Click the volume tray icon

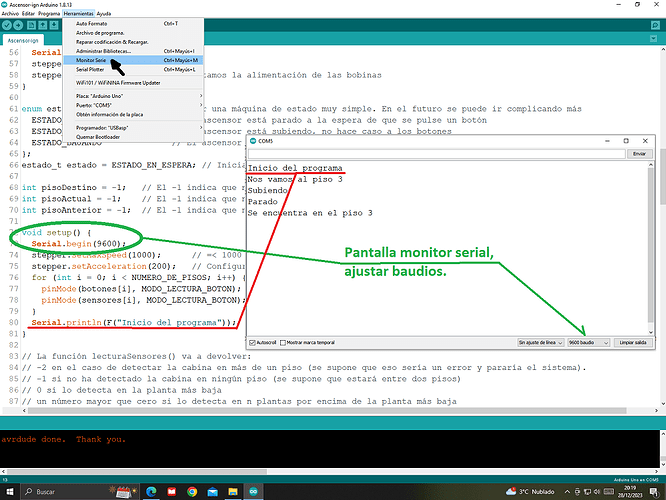click(597, 492)
